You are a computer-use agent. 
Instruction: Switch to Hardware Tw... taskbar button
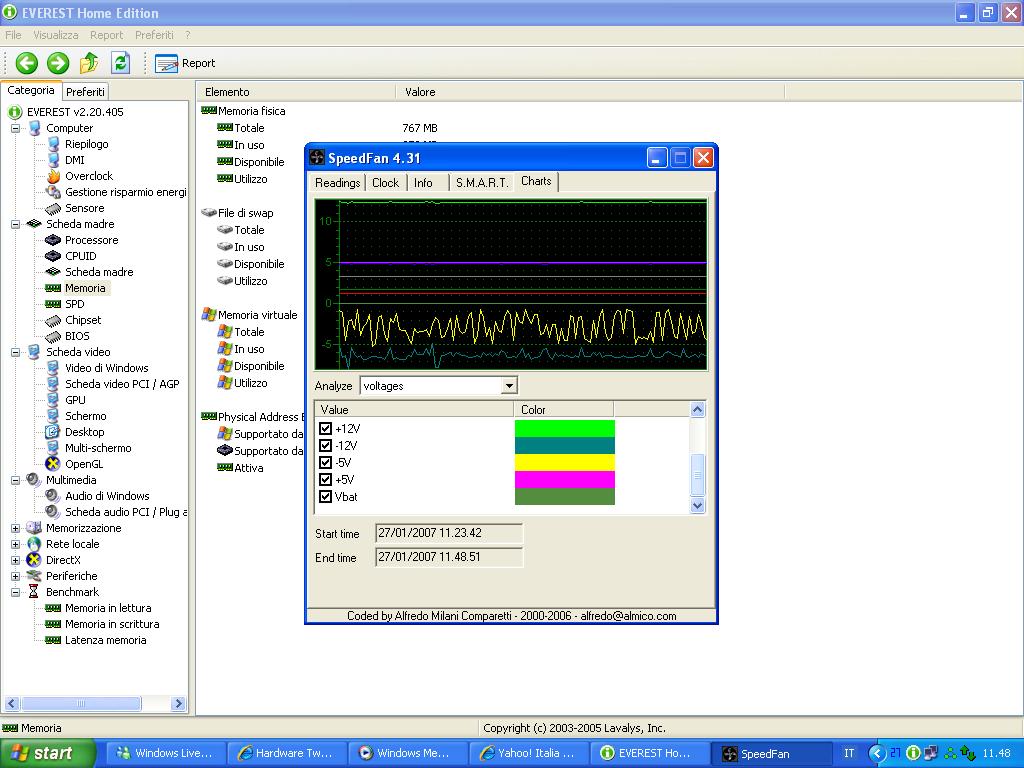click(286, 753)
